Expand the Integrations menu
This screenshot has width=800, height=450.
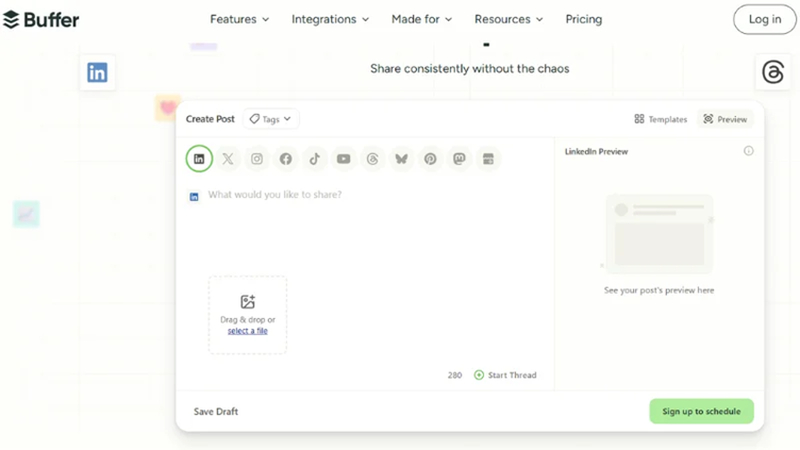(330, 19)
